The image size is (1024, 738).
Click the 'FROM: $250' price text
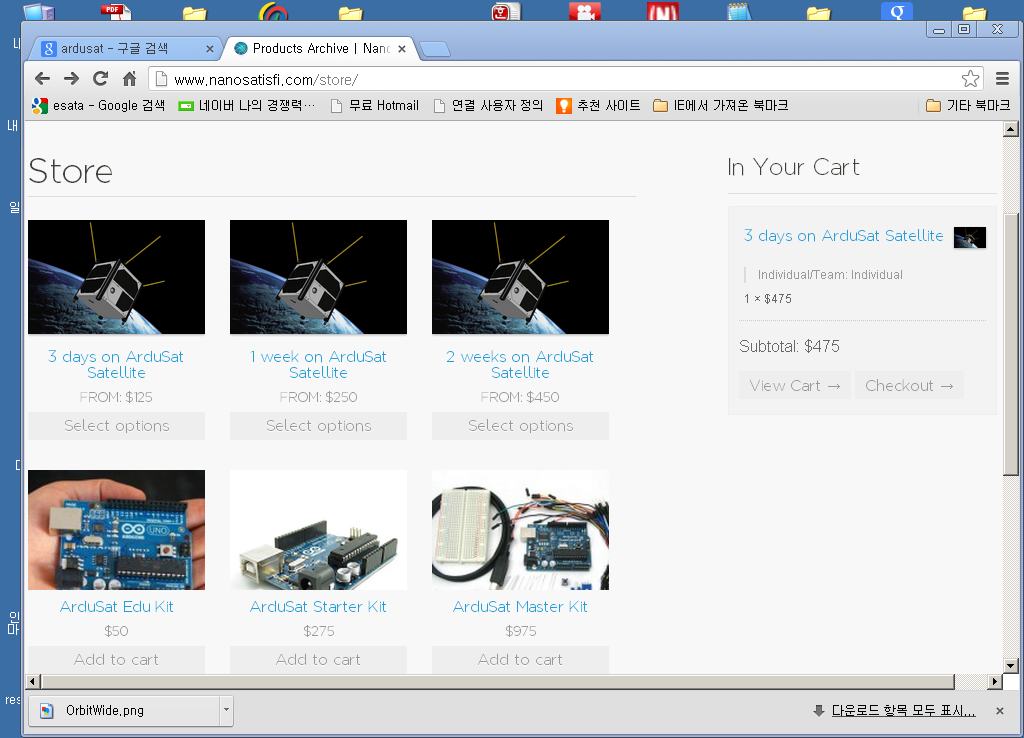318,397
